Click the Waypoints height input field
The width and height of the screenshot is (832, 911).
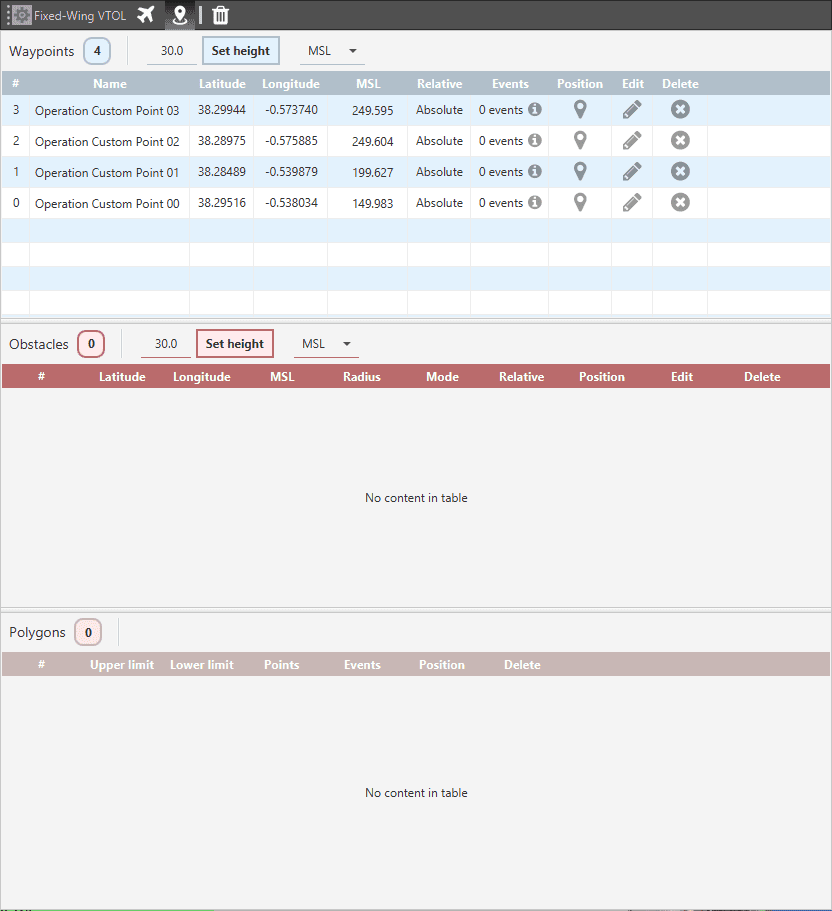click(172, 51)
